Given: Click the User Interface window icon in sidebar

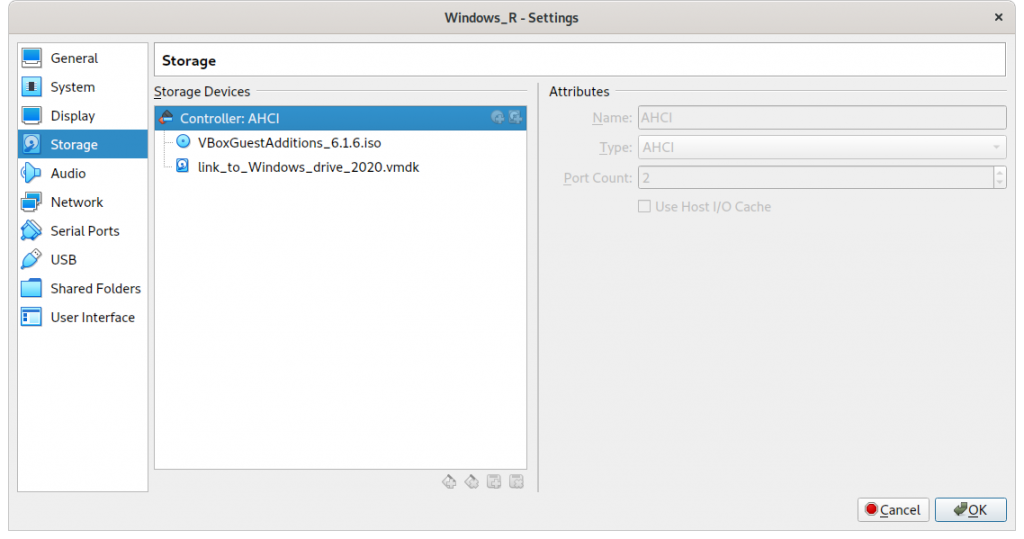Looking at the screenshot, I should click(31, 317).
